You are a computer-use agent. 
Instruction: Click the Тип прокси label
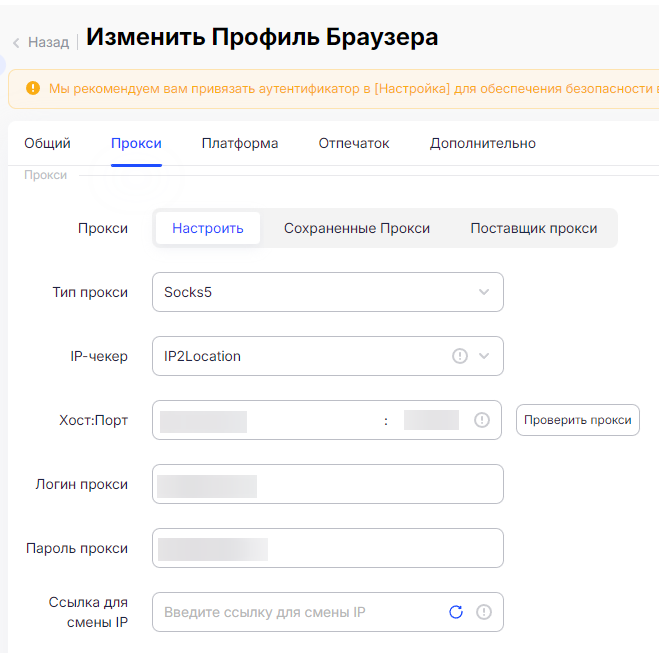tap(90, 292)
